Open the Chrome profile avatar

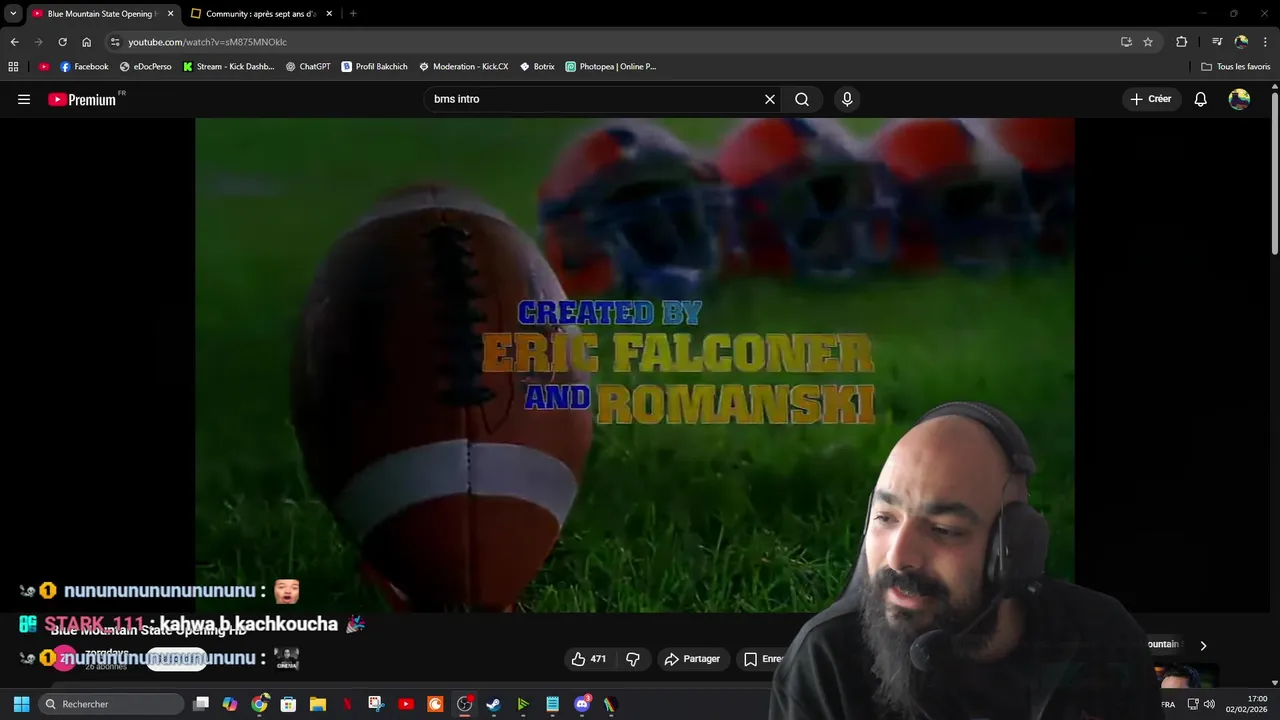(x=1241, y=42)
